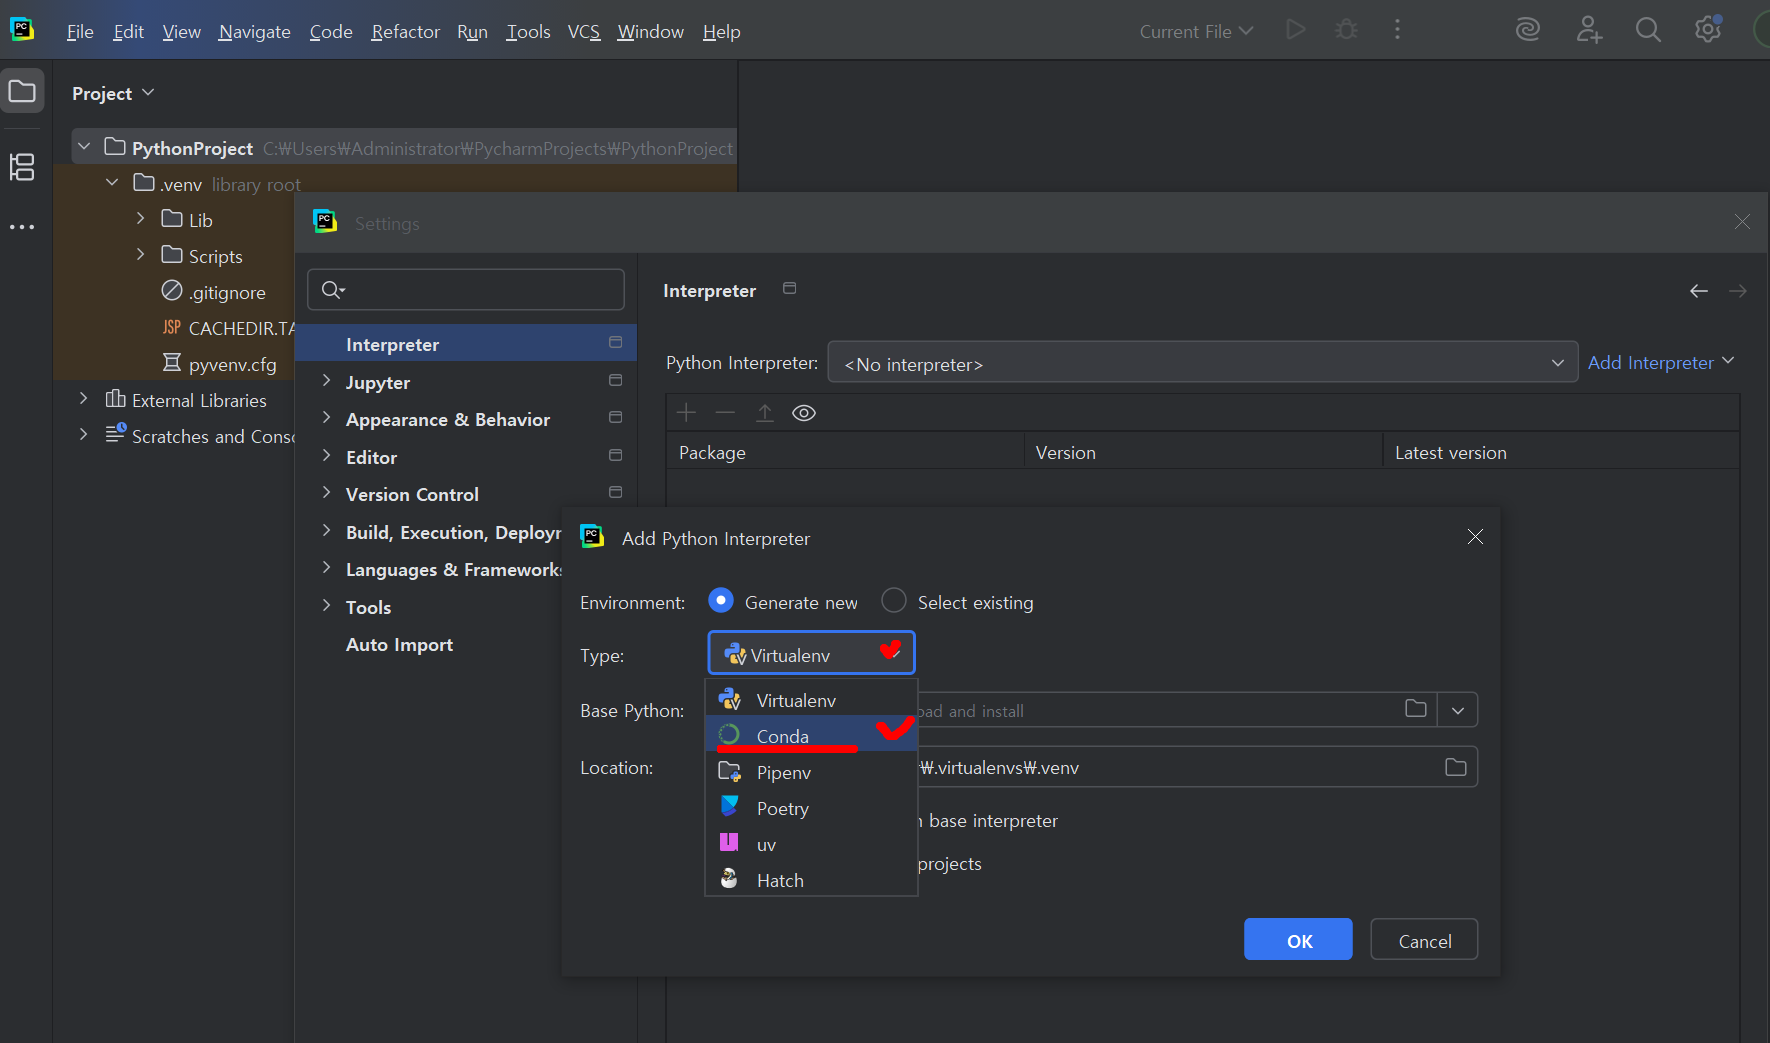Click Install package plus icon

686,413
